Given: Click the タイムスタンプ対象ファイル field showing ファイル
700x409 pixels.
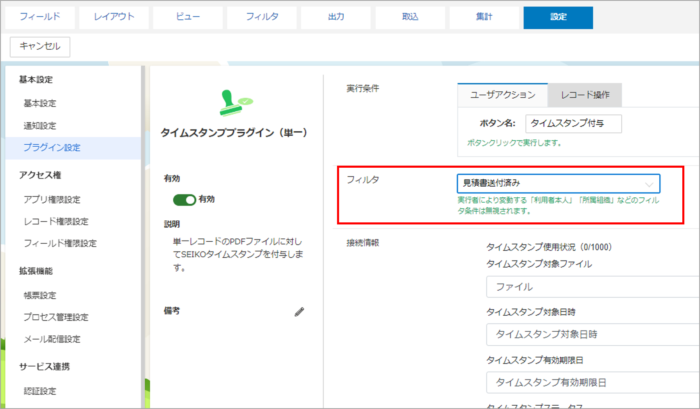Looking at the screenshot, I should 593,287.
